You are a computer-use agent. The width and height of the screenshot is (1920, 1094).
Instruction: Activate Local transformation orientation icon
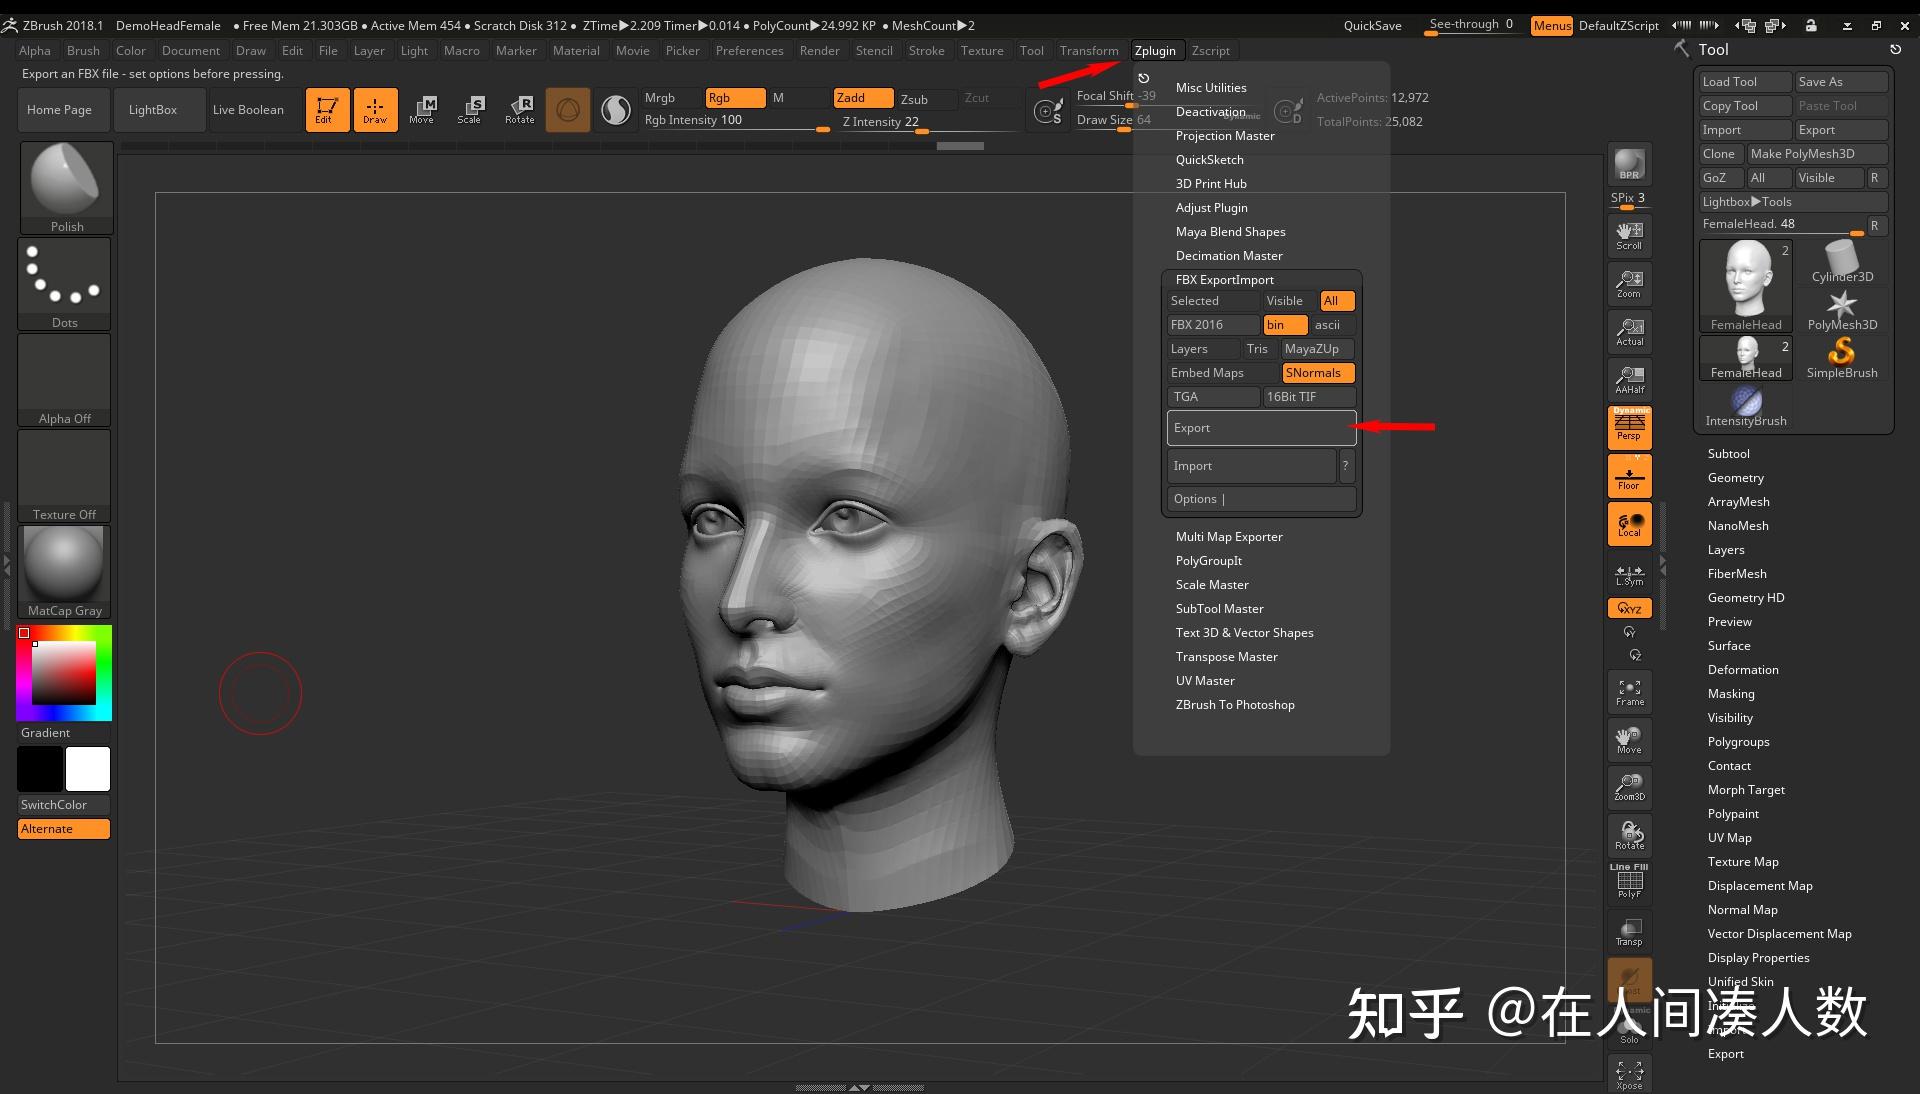point(1629,524)
